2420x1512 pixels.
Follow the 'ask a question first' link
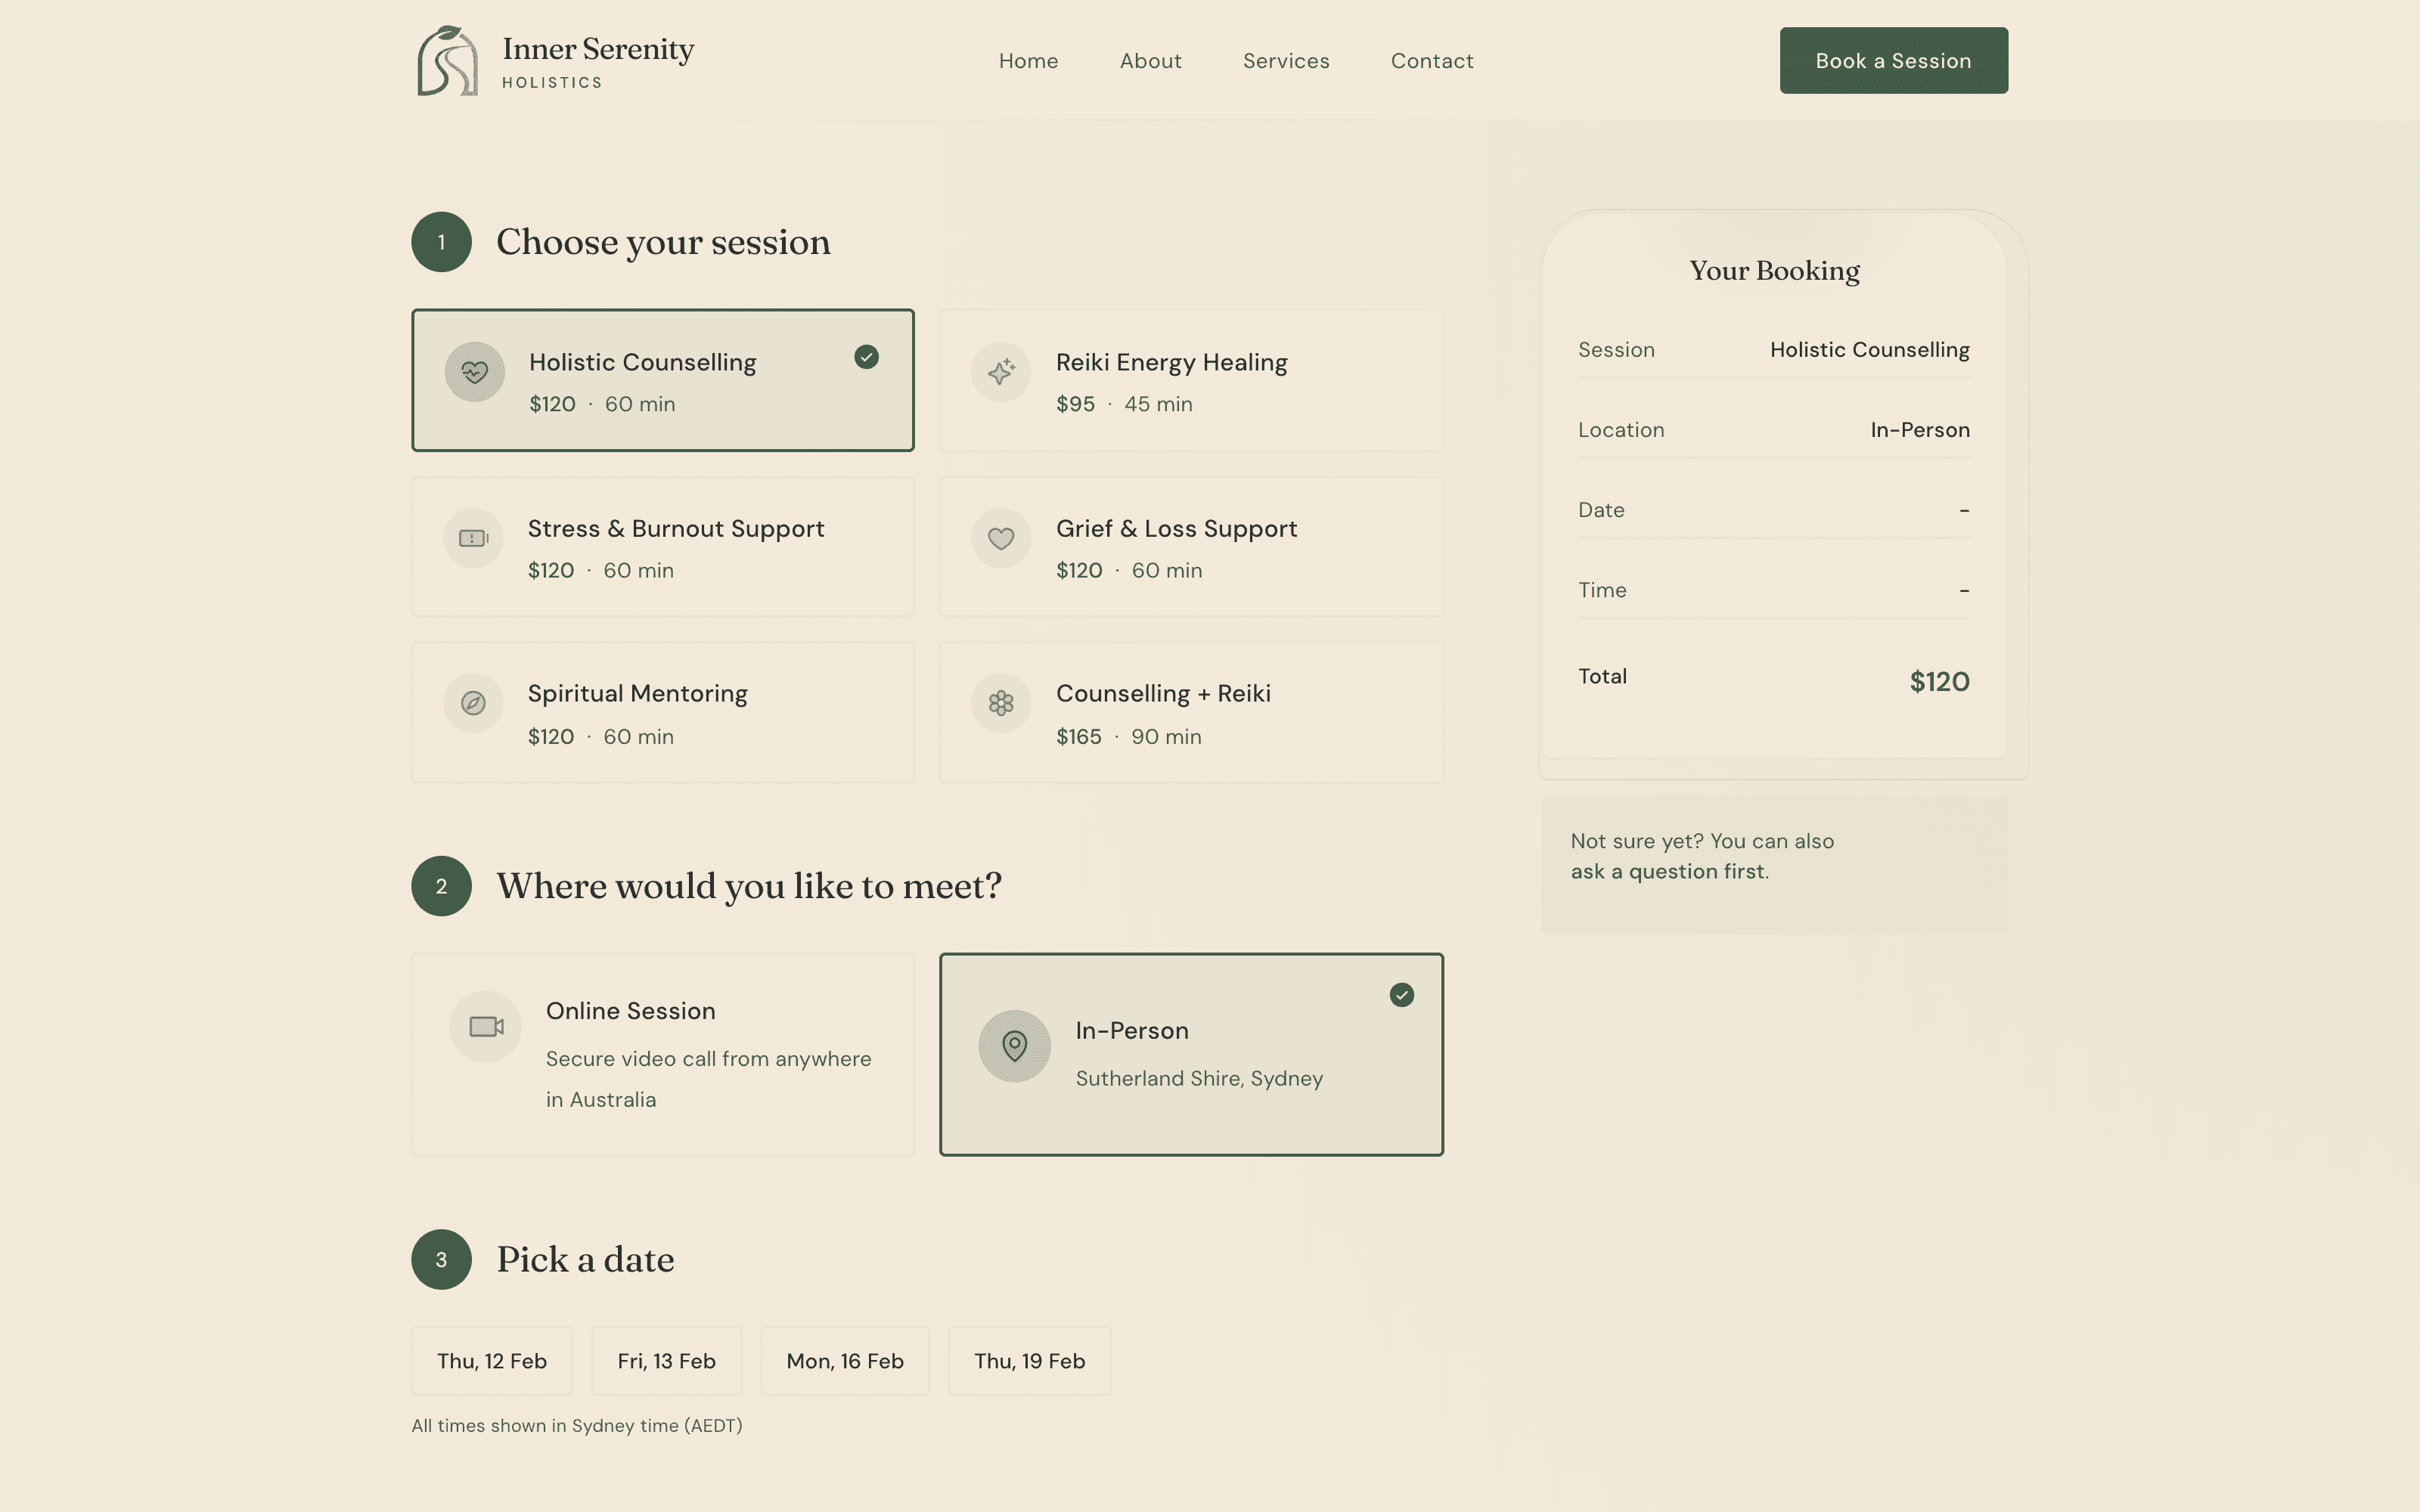[x=1668, y=871]
